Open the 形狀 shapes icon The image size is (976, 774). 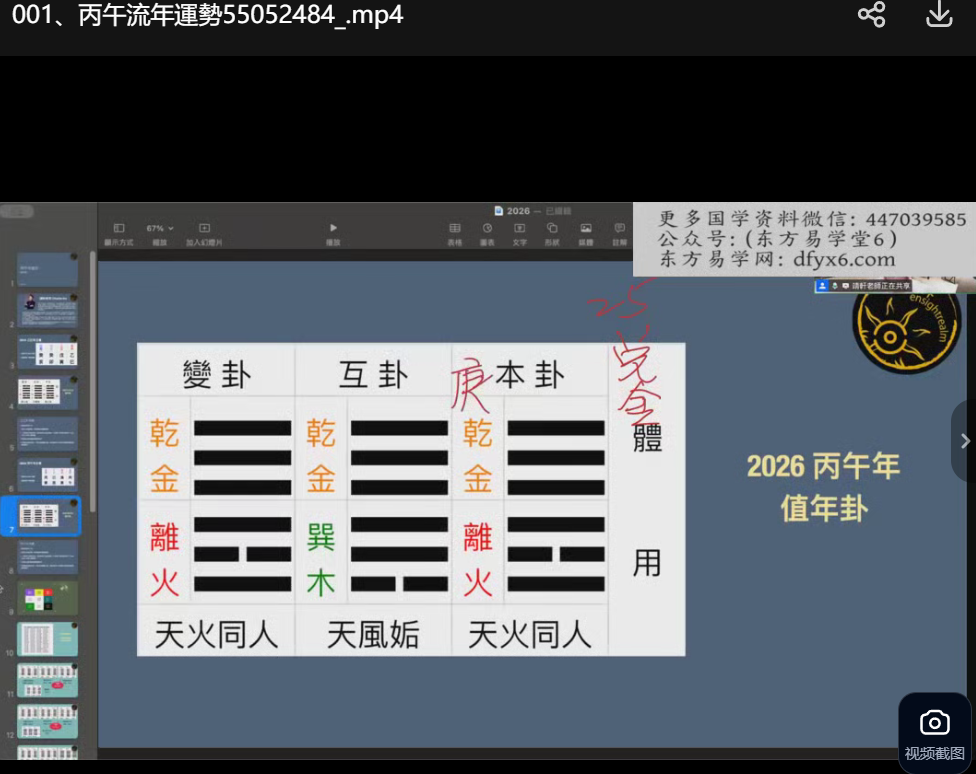(x=552, y=229)
